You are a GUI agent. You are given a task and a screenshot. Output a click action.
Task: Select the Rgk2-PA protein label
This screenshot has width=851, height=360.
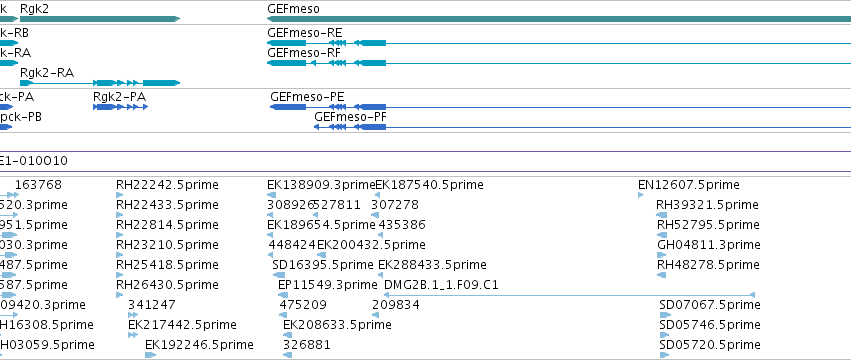point(119,97)
